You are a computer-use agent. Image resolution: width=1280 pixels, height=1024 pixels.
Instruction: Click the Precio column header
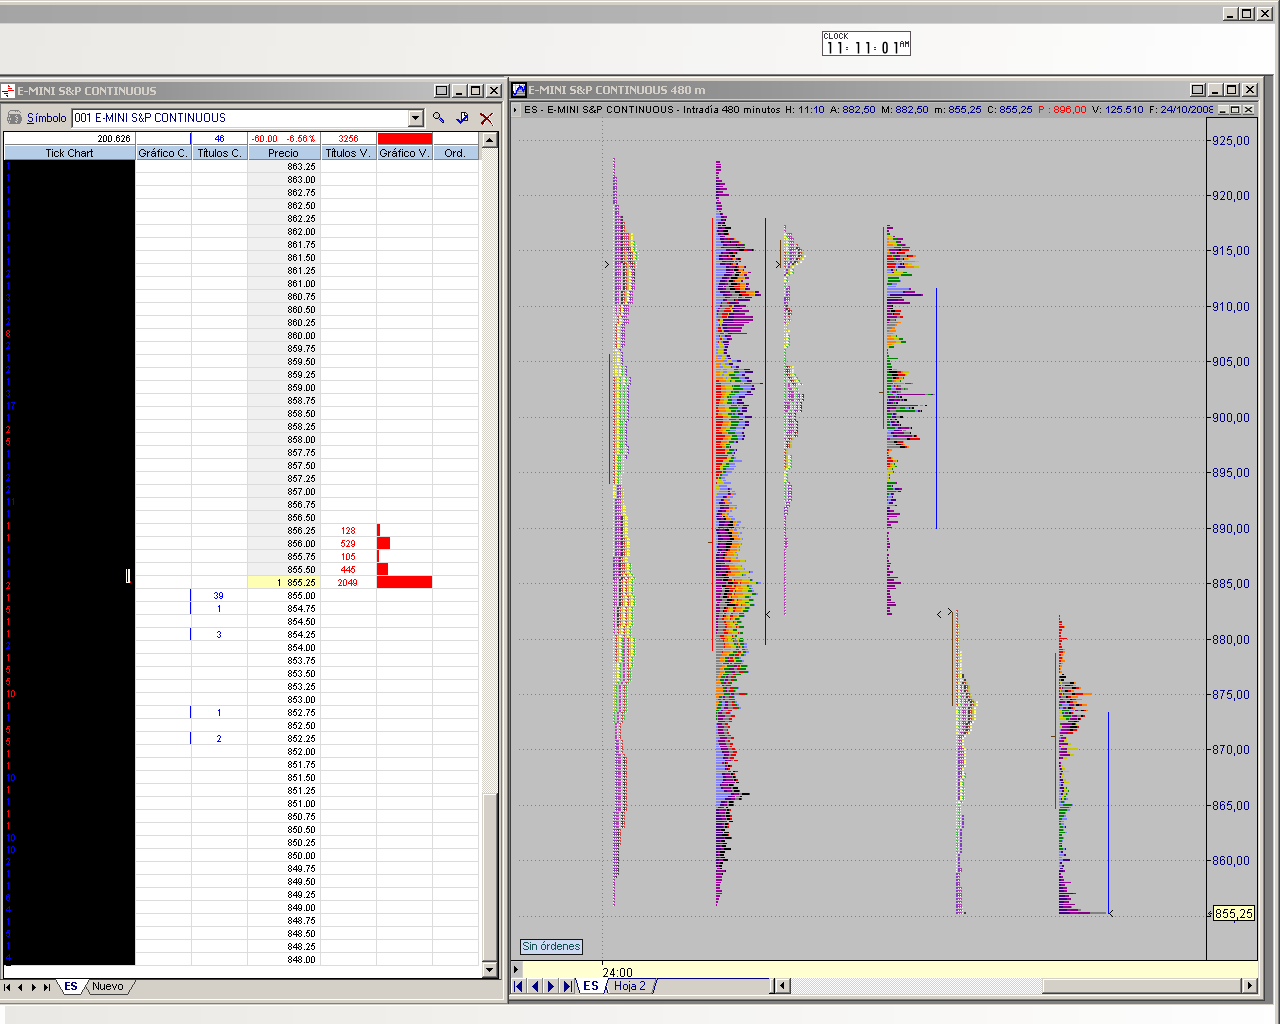click(283, 153)
